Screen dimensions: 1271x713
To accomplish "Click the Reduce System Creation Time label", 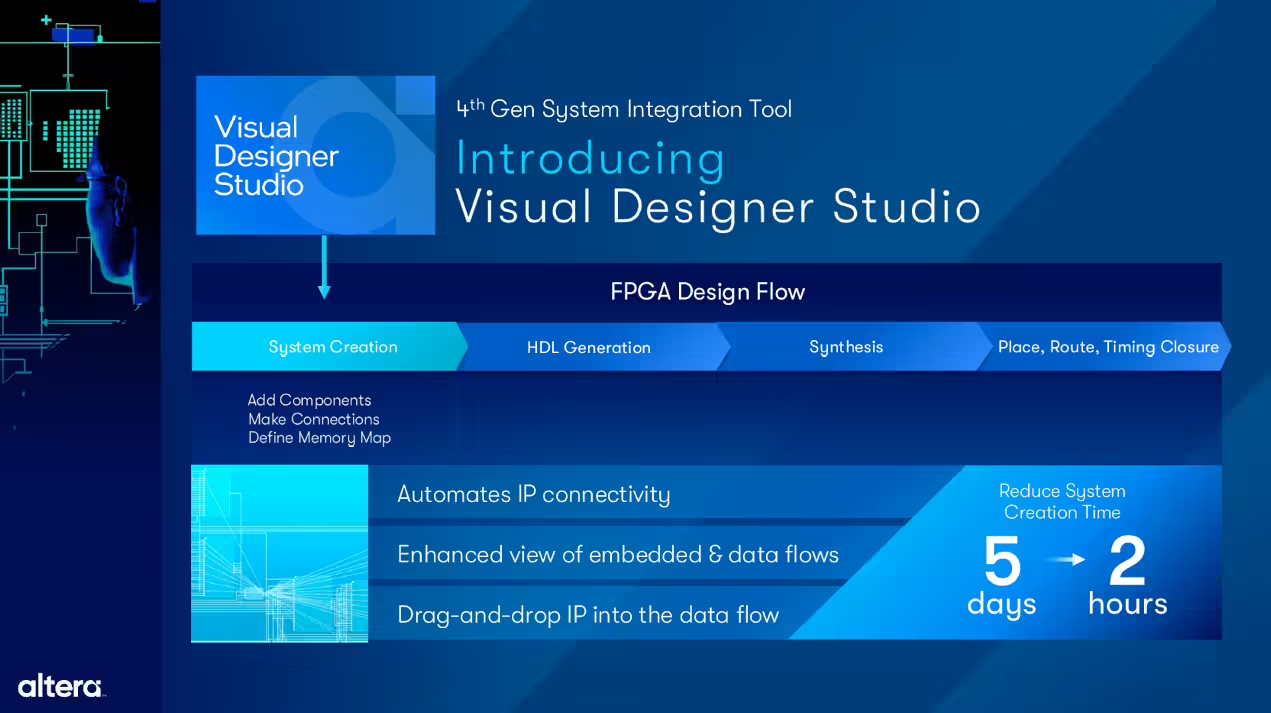I will point(1062,501).
